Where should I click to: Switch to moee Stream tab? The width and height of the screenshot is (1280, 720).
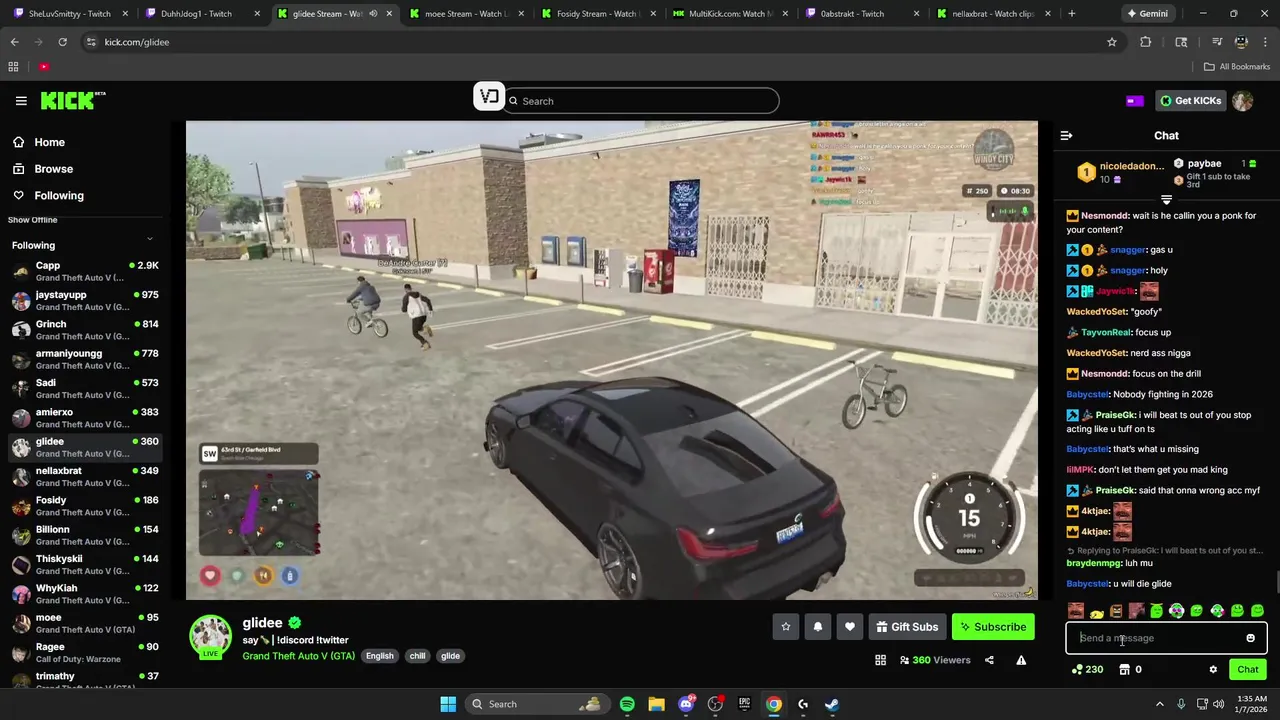coord(465,14)
